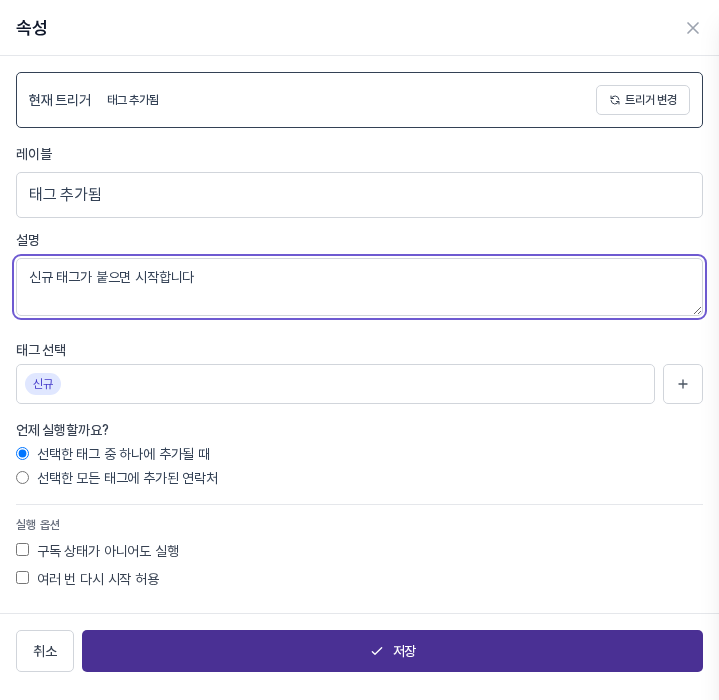Click the 트리거 변경 button

pos(642,100)
